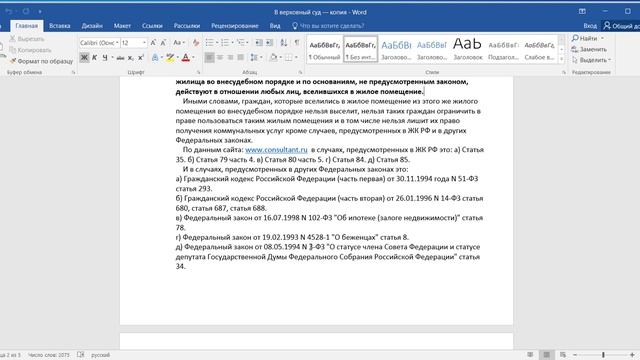Align text right

(x=230, y=58)
